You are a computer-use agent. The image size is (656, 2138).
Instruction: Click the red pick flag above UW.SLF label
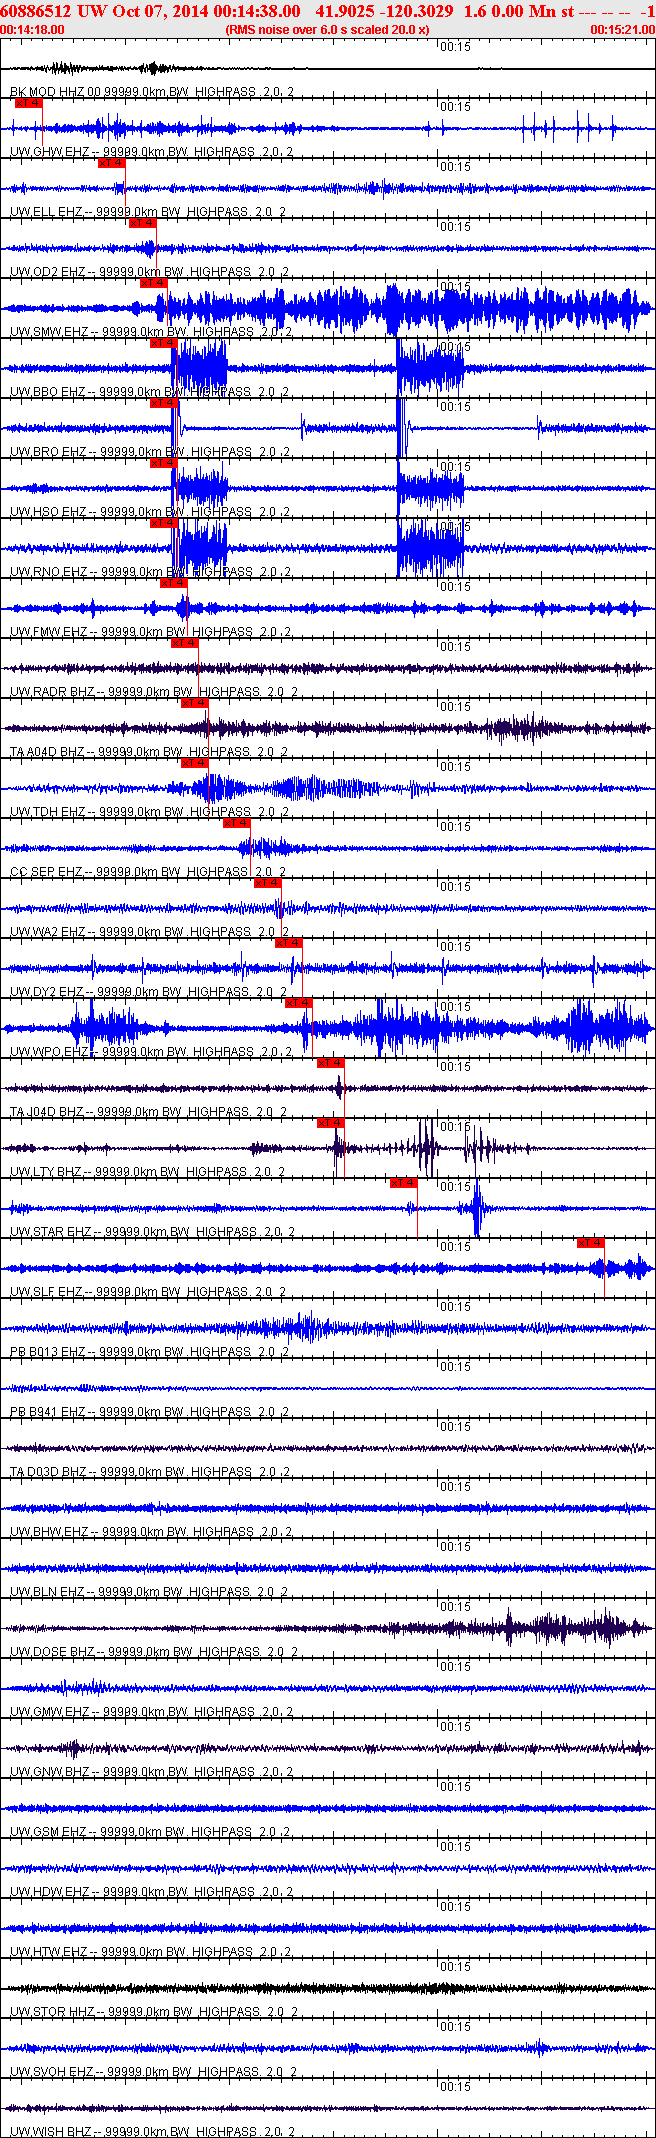click(x=590, y=1242)
